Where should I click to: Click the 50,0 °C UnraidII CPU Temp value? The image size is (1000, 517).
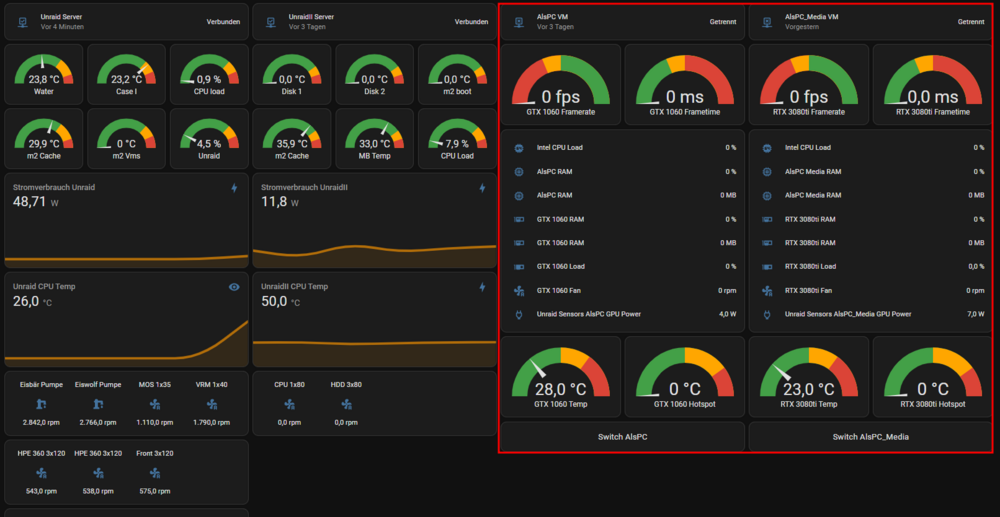281,301
